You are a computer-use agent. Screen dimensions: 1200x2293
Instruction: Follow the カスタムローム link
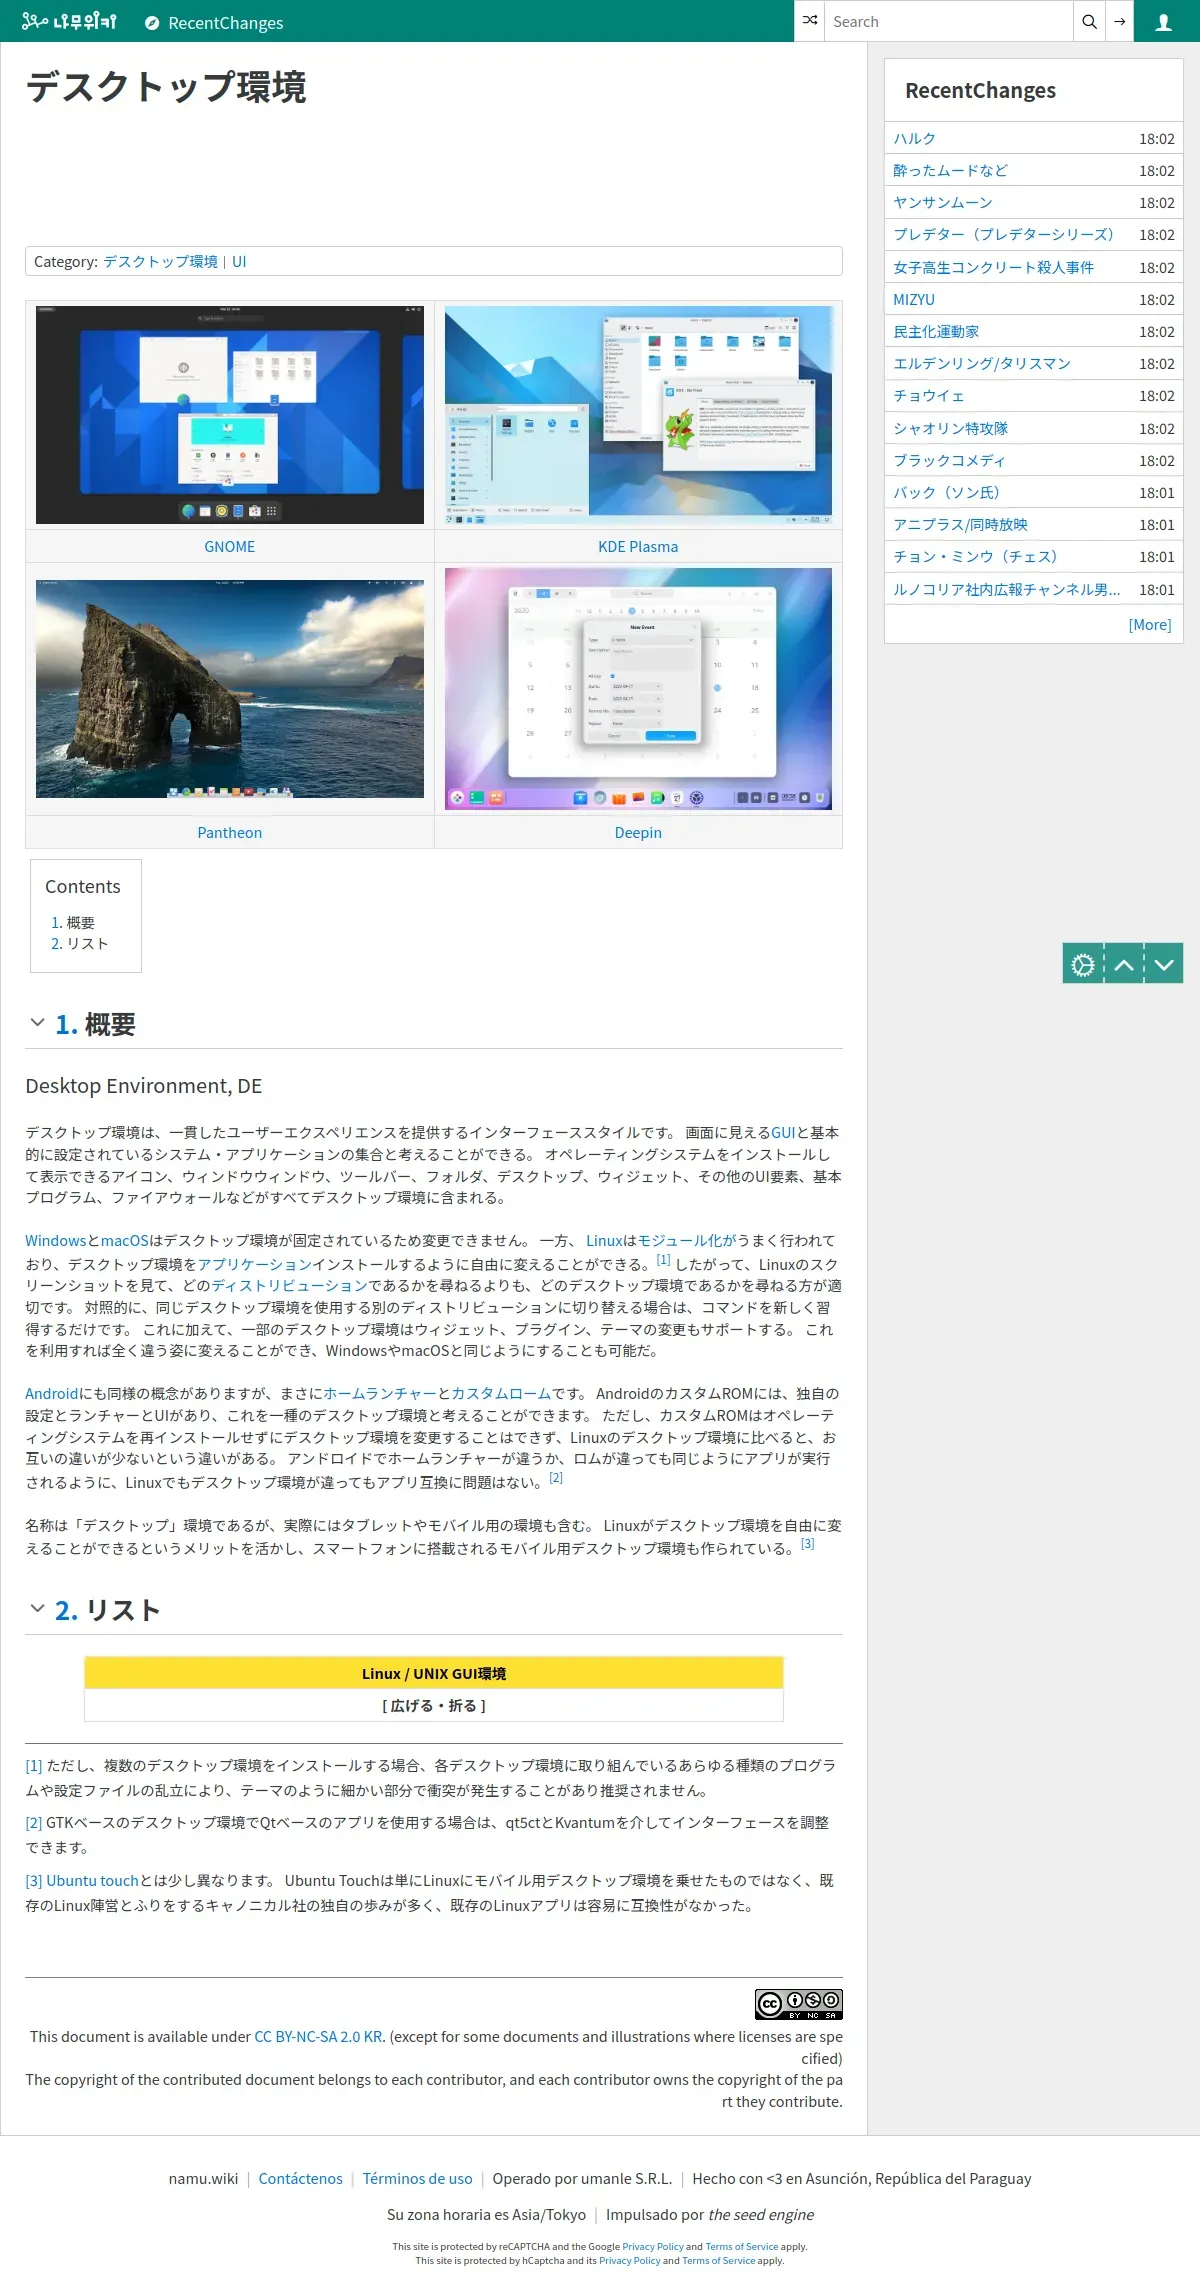[x=502, y=1394]
